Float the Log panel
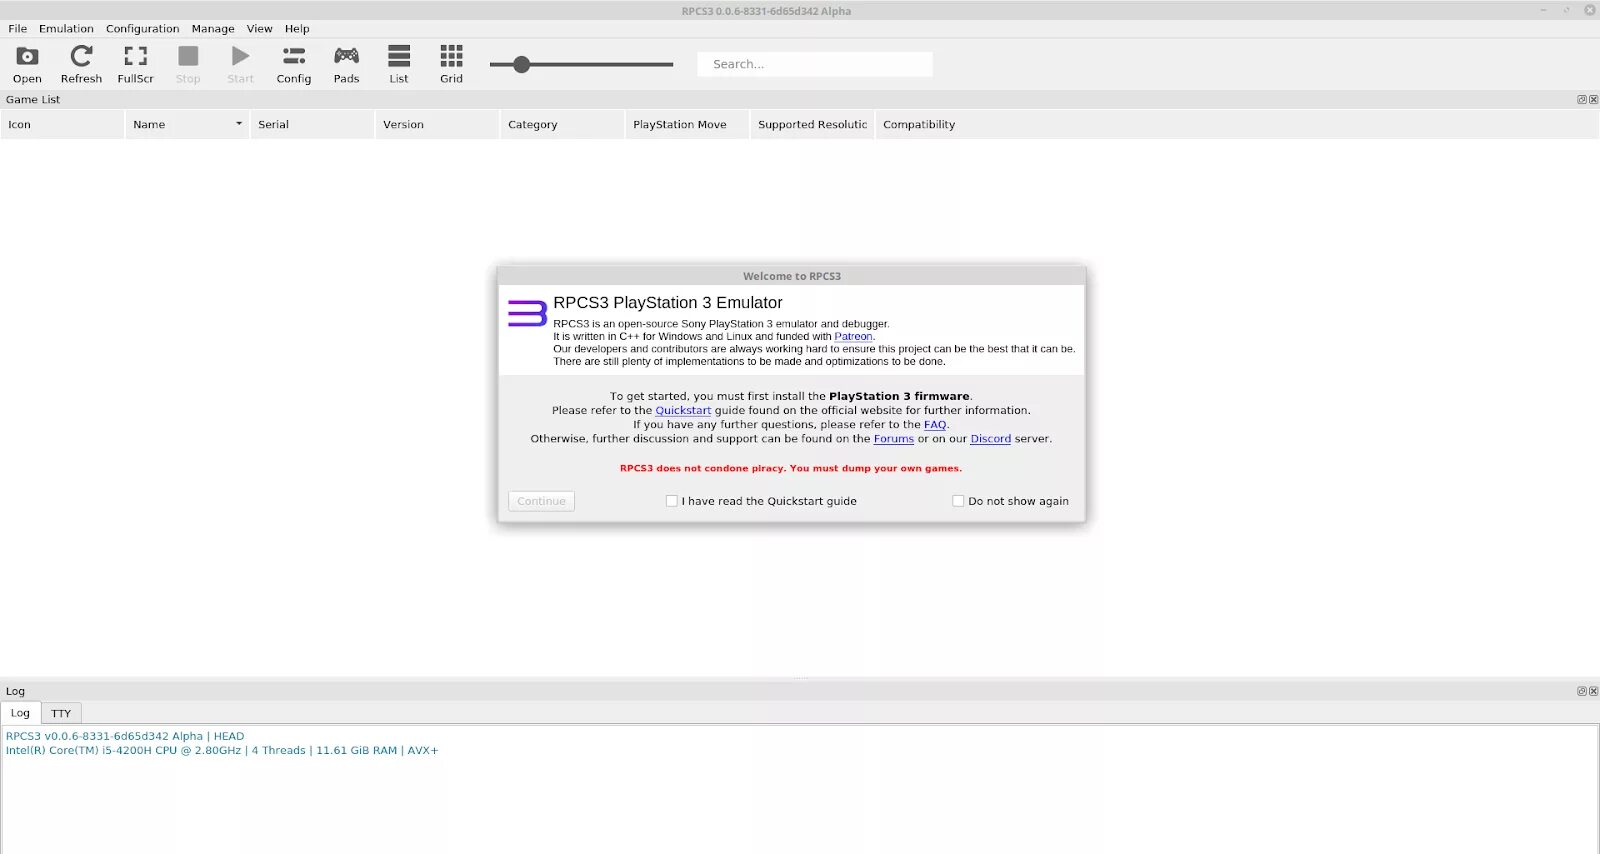Image resolution: width=1600 pixels, height=854 pixels. (1582, 691)
